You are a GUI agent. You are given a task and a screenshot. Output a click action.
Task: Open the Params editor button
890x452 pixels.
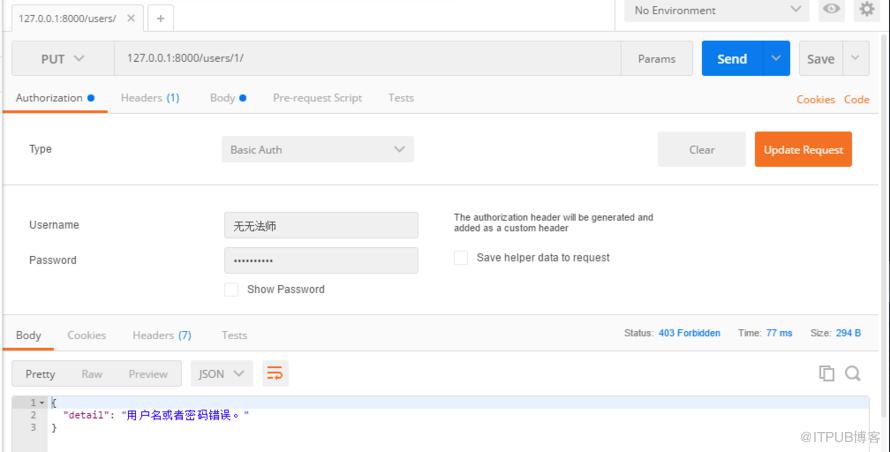657,58
